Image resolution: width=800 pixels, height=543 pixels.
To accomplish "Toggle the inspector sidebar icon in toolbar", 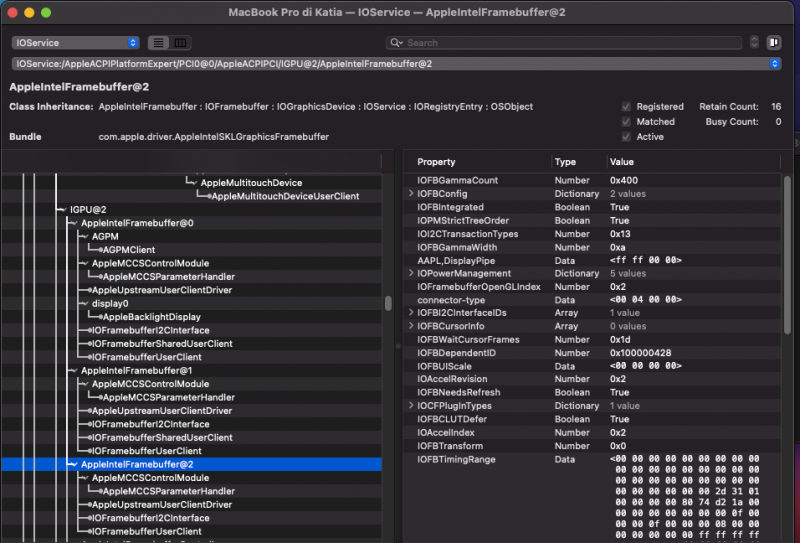I will (x=773, y=43).
